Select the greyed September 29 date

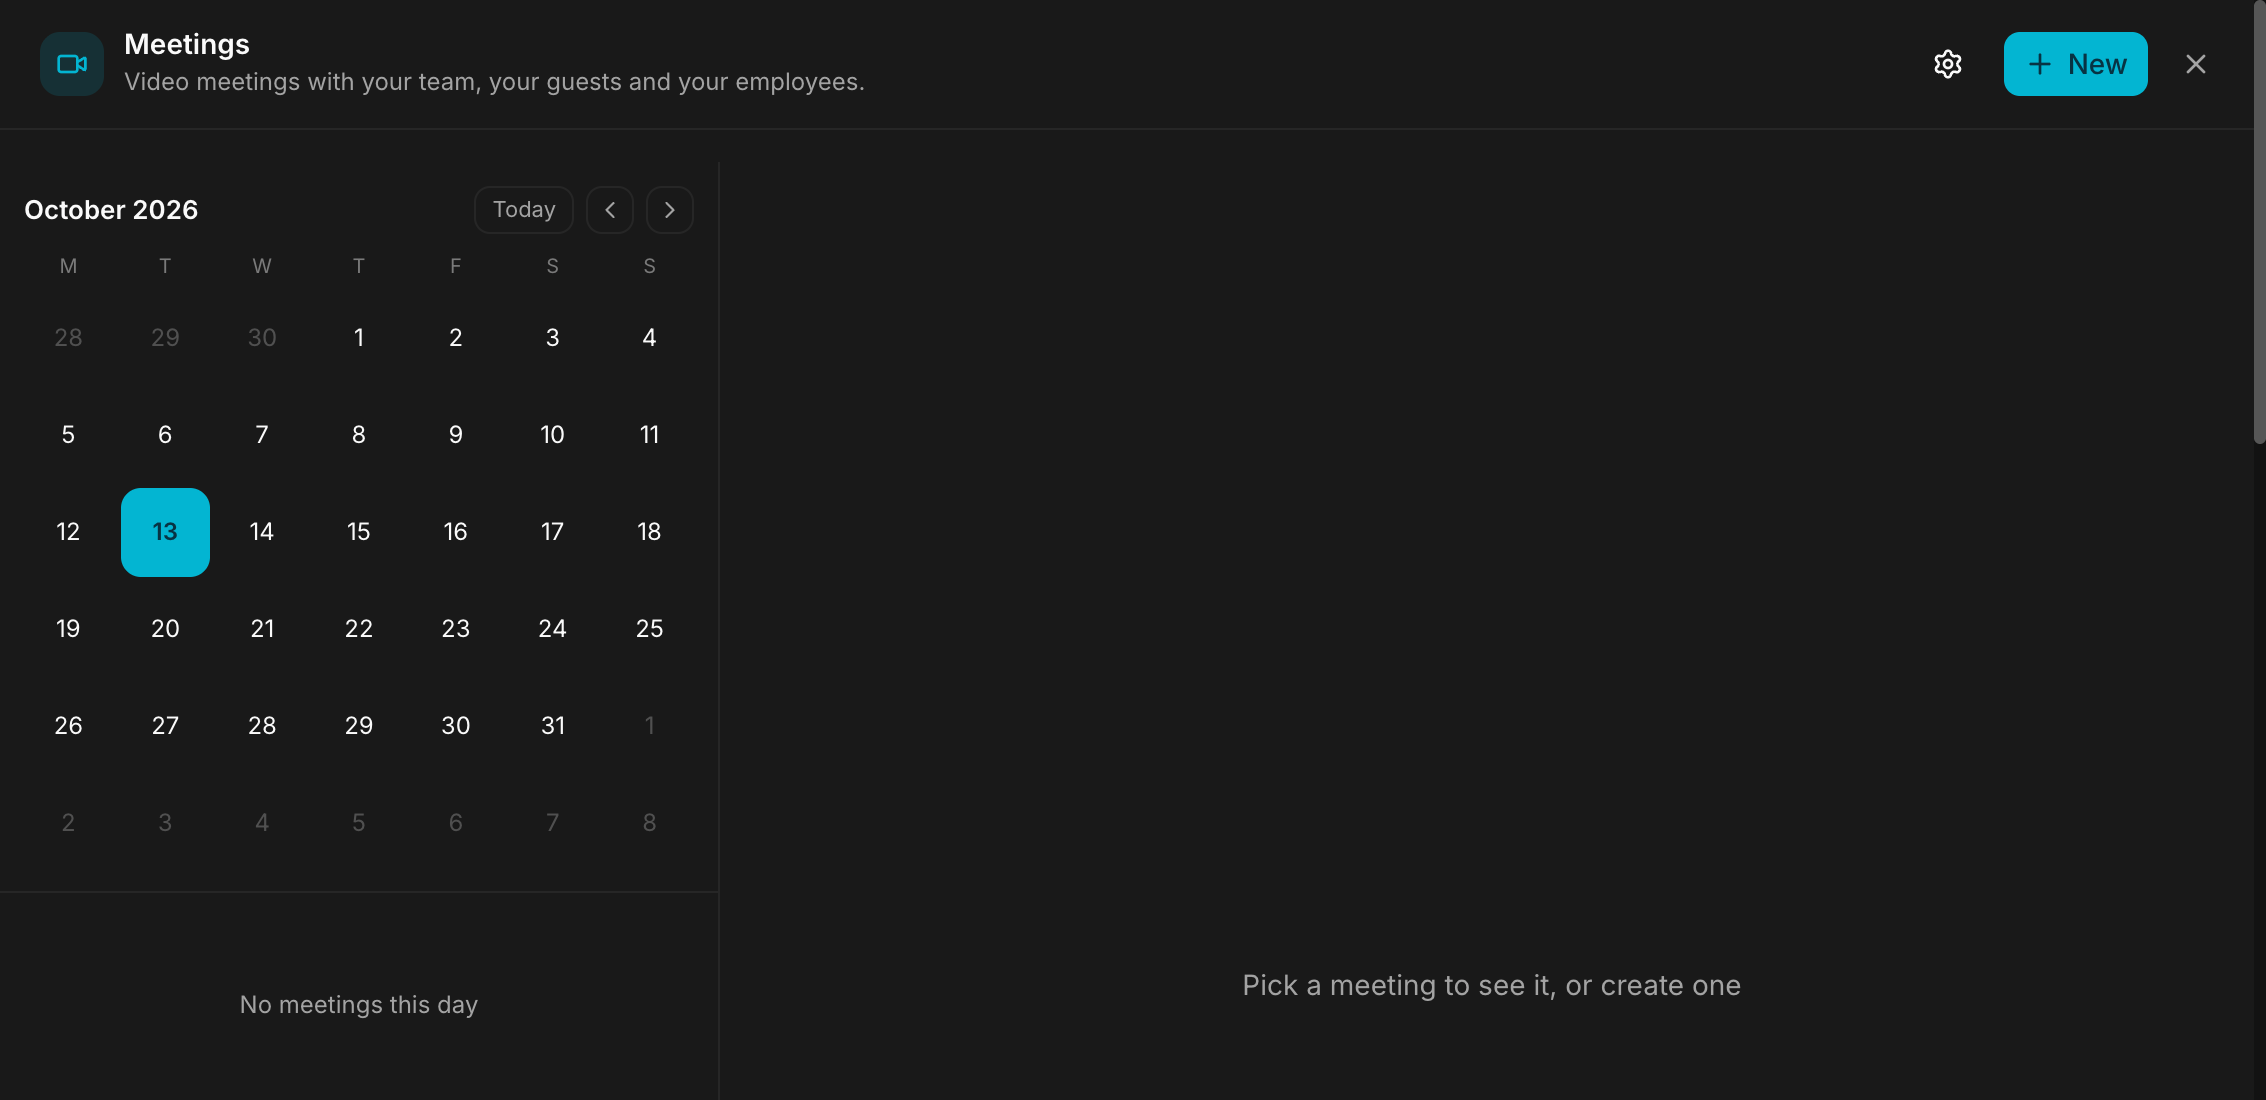click(165, 338)
